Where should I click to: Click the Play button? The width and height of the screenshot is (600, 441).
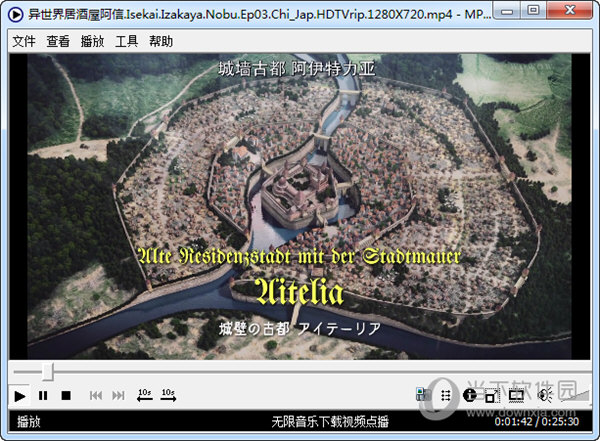point(20,395)
